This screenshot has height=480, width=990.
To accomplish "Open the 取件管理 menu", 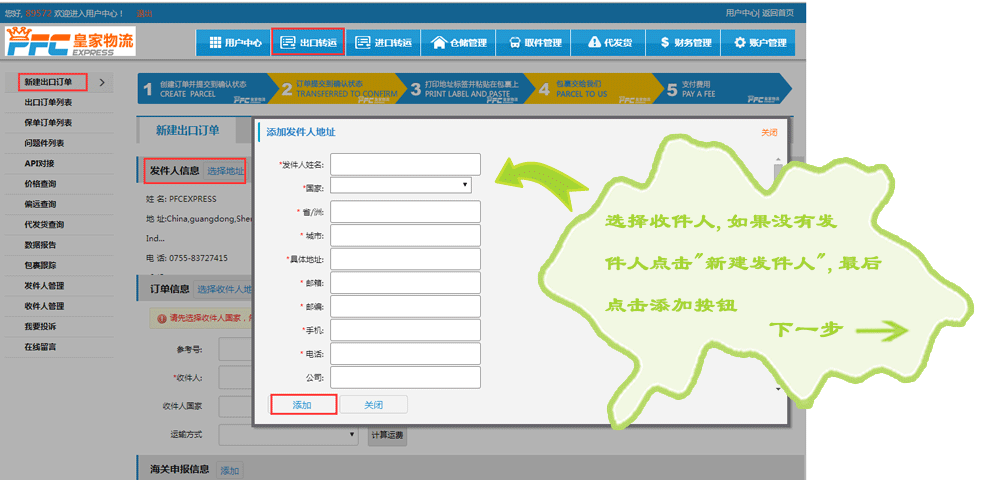I will [534, 42].
